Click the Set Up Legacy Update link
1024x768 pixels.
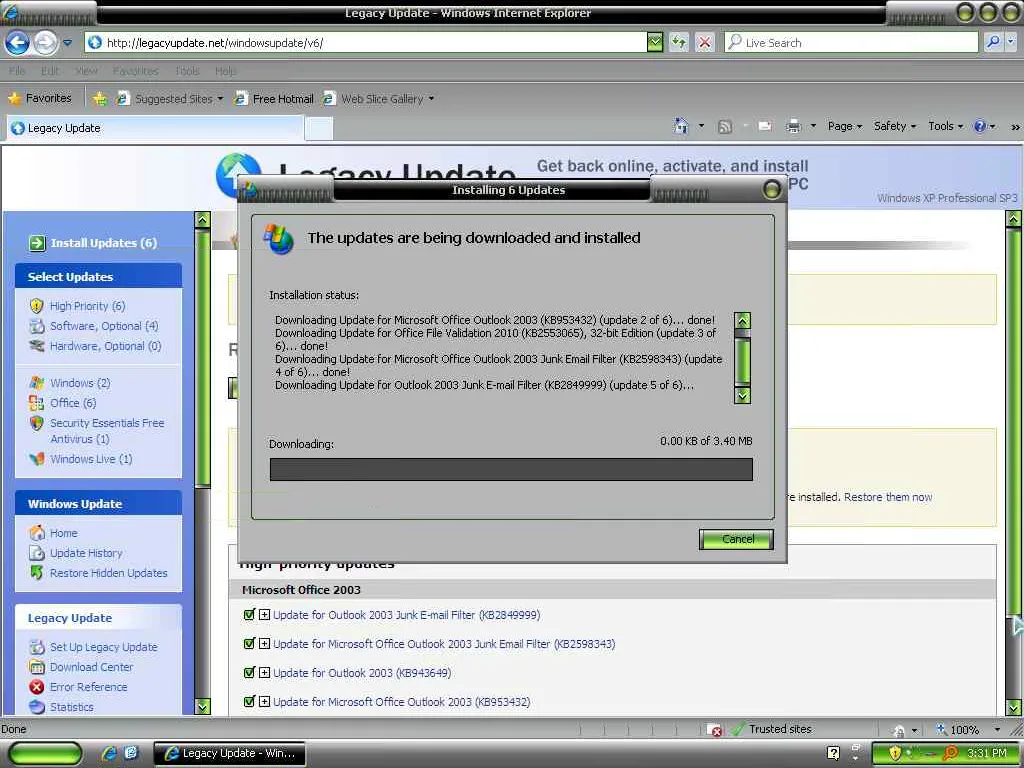(x=103, y=647)
